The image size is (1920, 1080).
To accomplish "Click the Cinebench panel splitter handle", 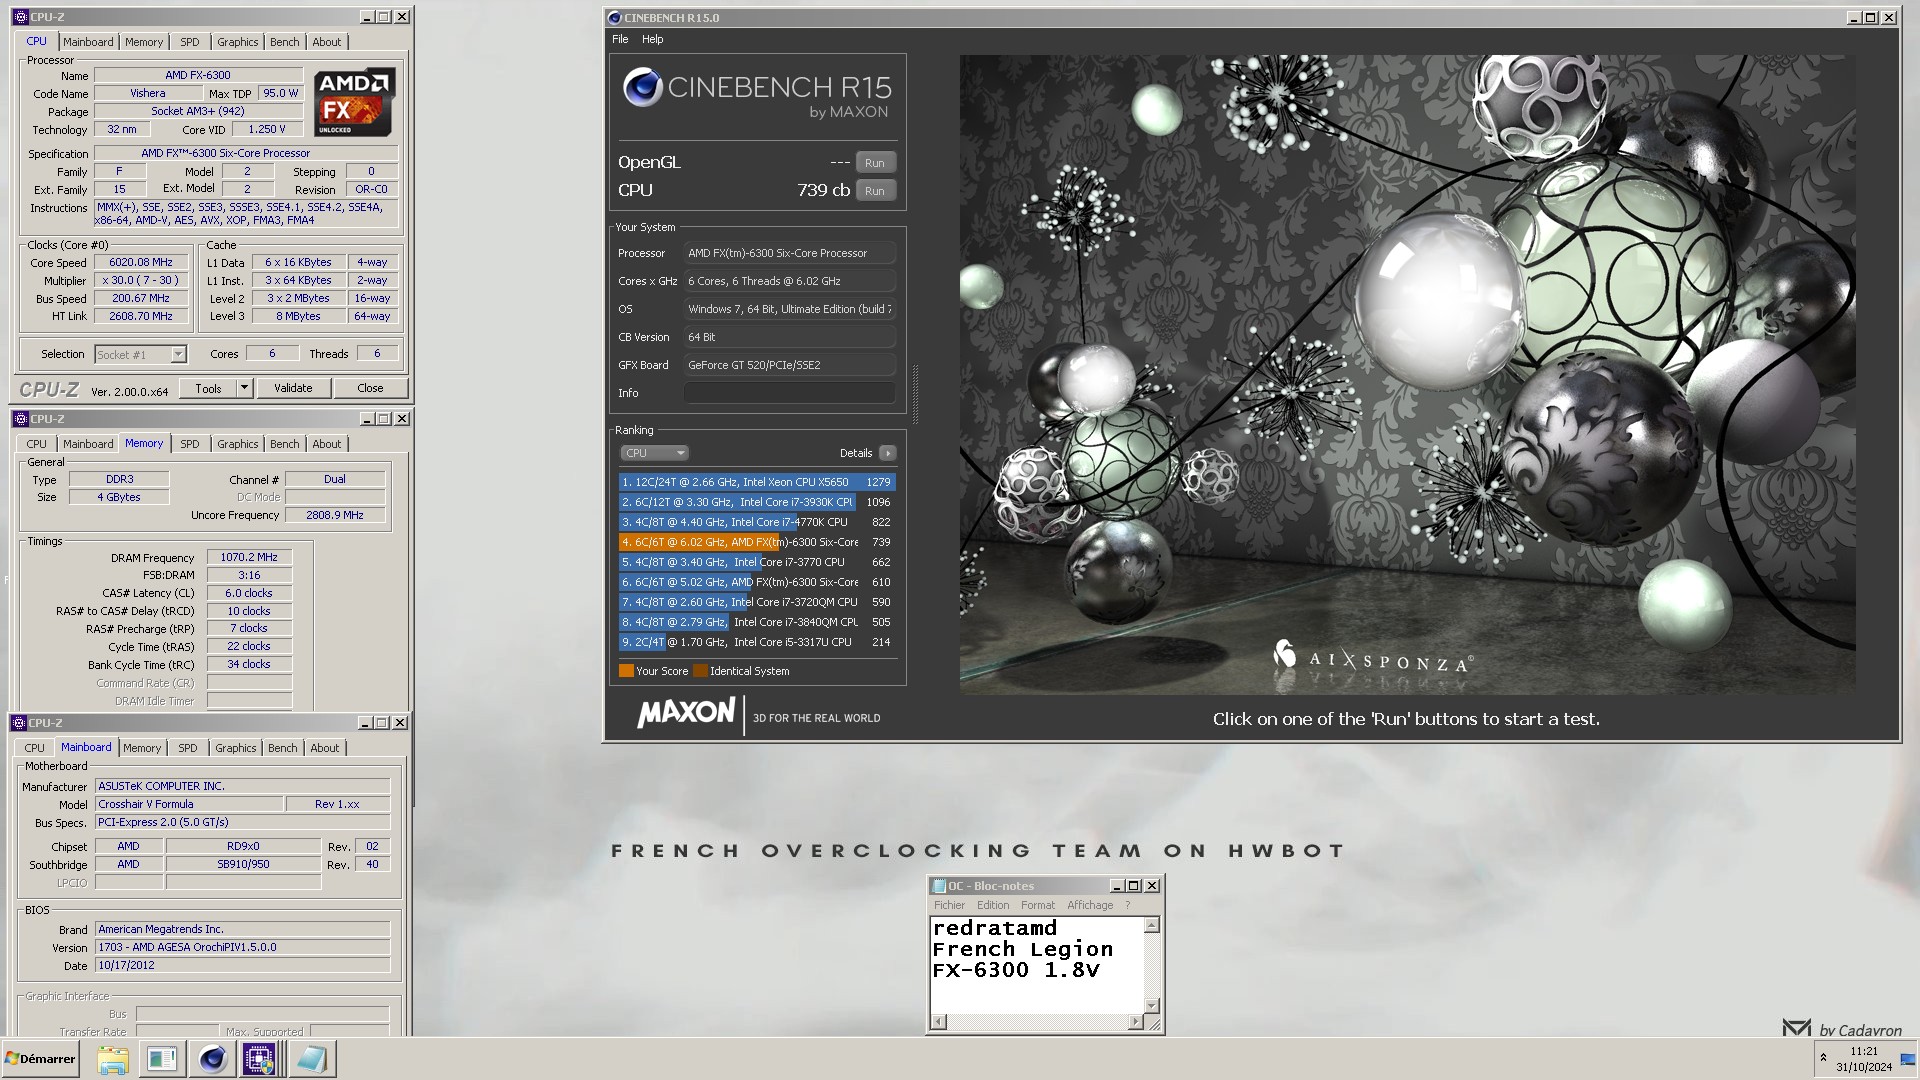I will (x=915, y=395).
